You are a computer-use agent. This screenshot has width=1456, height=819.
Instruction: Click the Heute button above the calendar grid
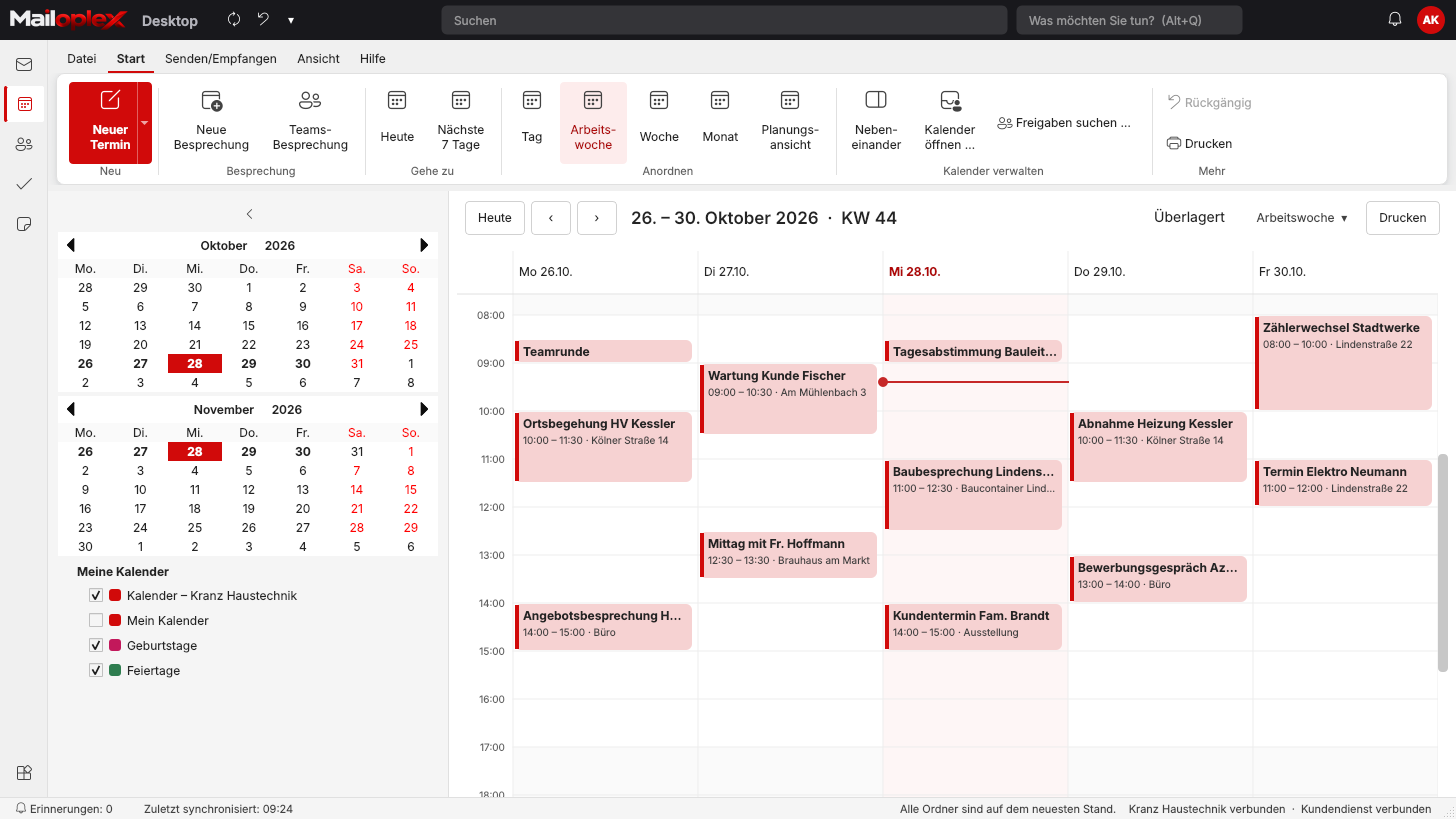495,218
